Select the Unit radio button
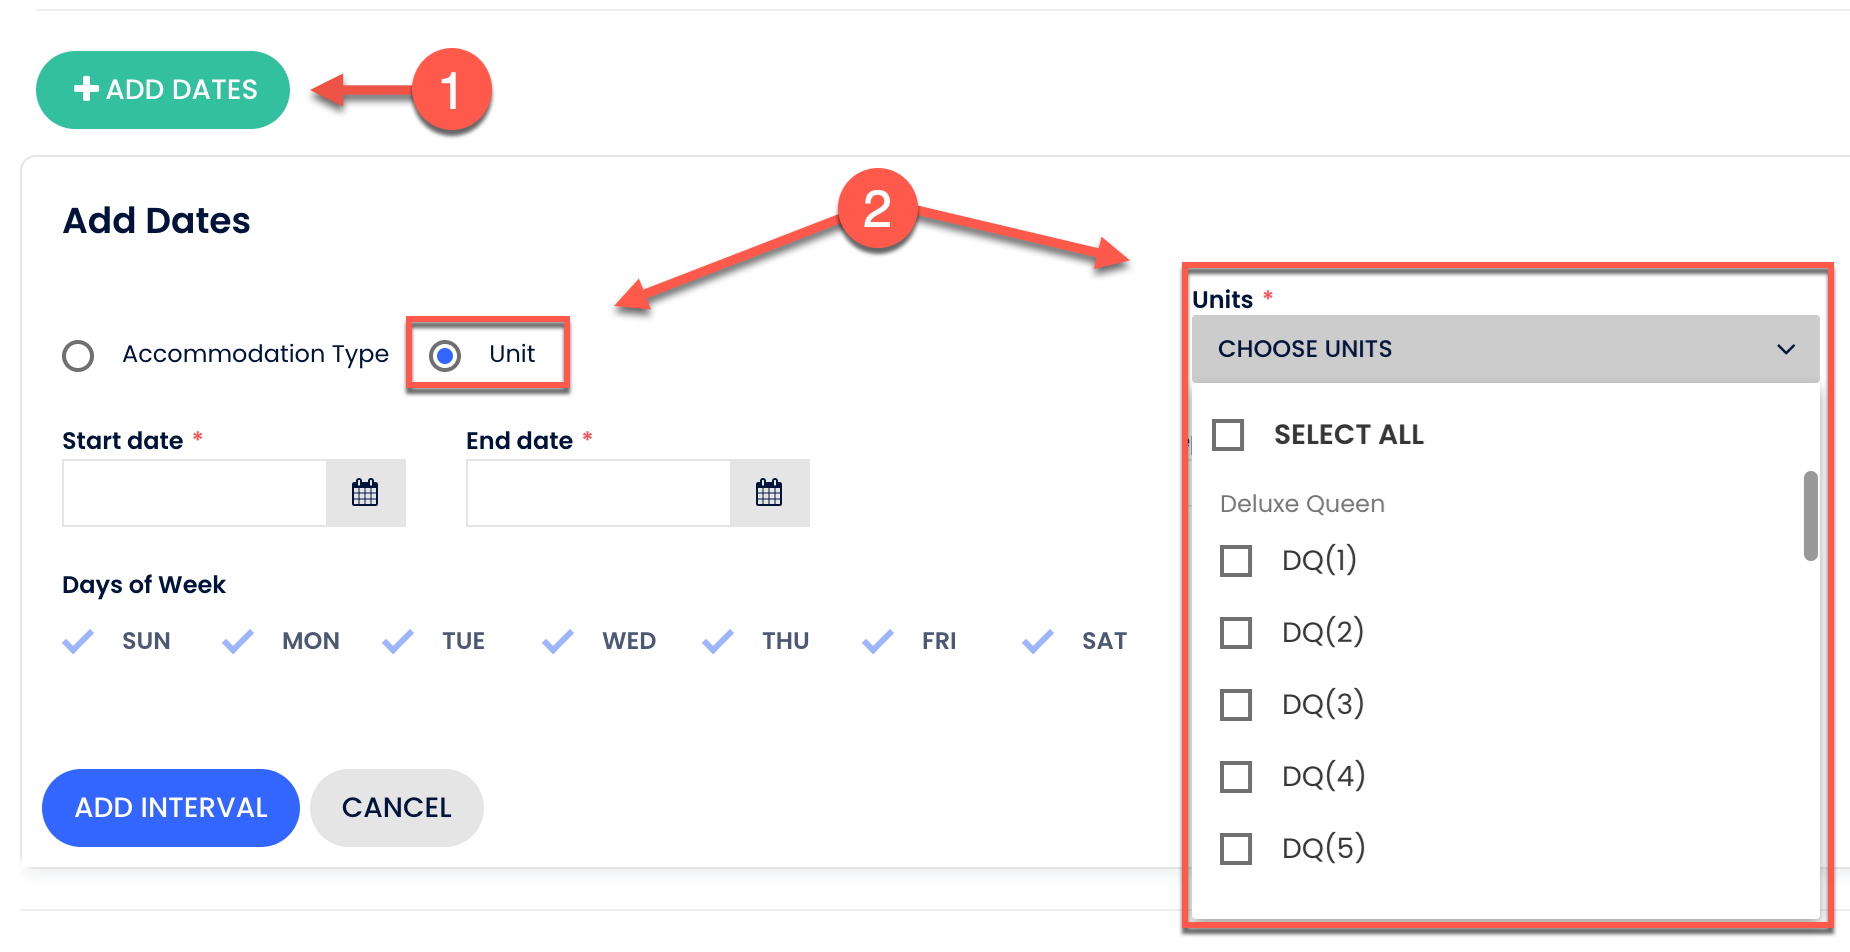 [445, 356]
